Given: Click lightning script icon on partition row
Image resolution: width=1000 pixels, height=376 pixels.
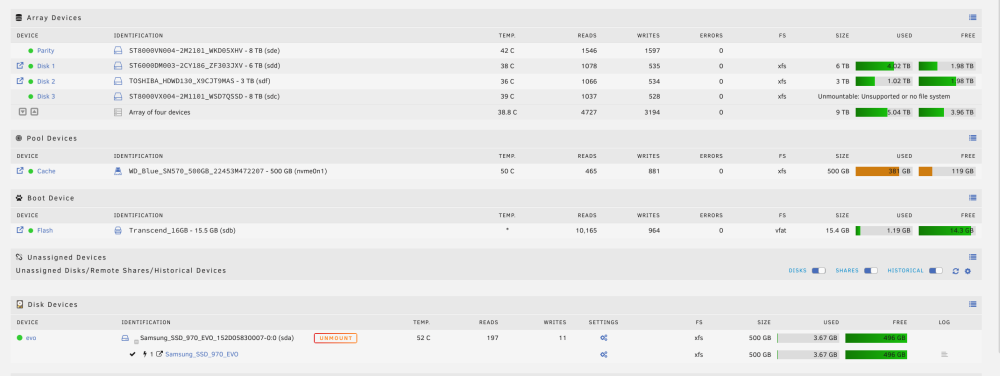Looking at the screenshot, I should coord(145,354).
